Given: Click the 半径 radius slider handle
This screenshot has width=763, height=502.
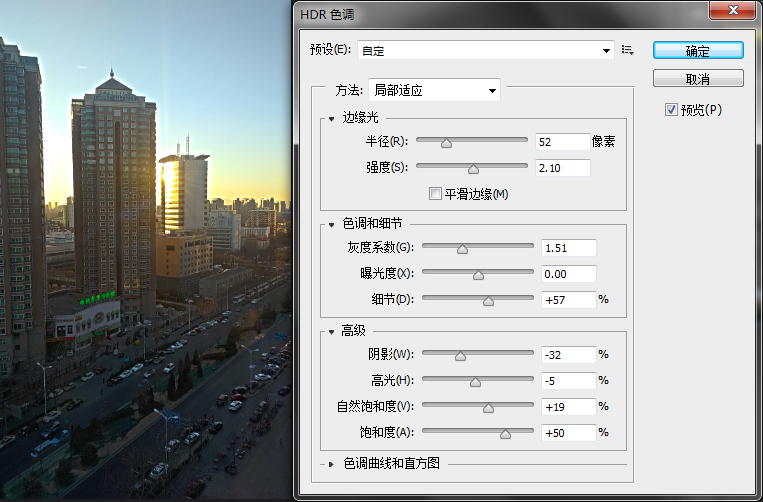Looking at the screenshot, I should tap(446, 143).
